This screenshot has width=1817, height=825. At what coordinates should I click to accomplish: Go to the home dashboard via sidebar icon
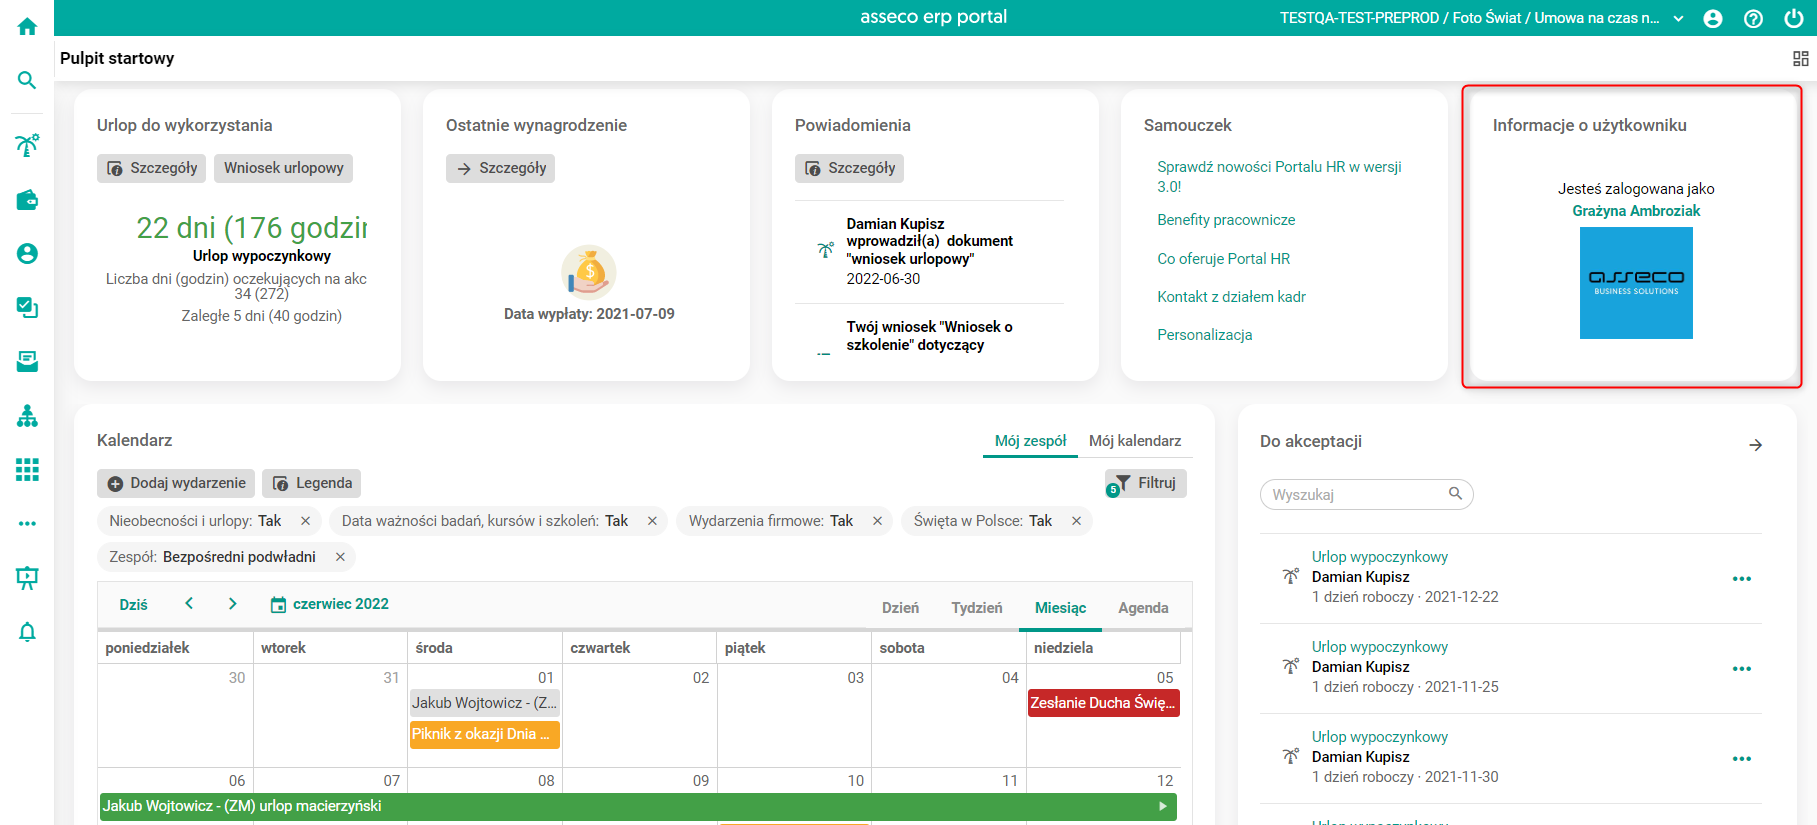27,26
